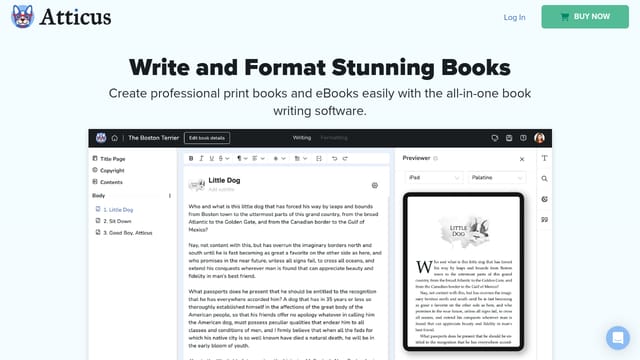Open the strikethrough dropdown

[x=224, y=158]
